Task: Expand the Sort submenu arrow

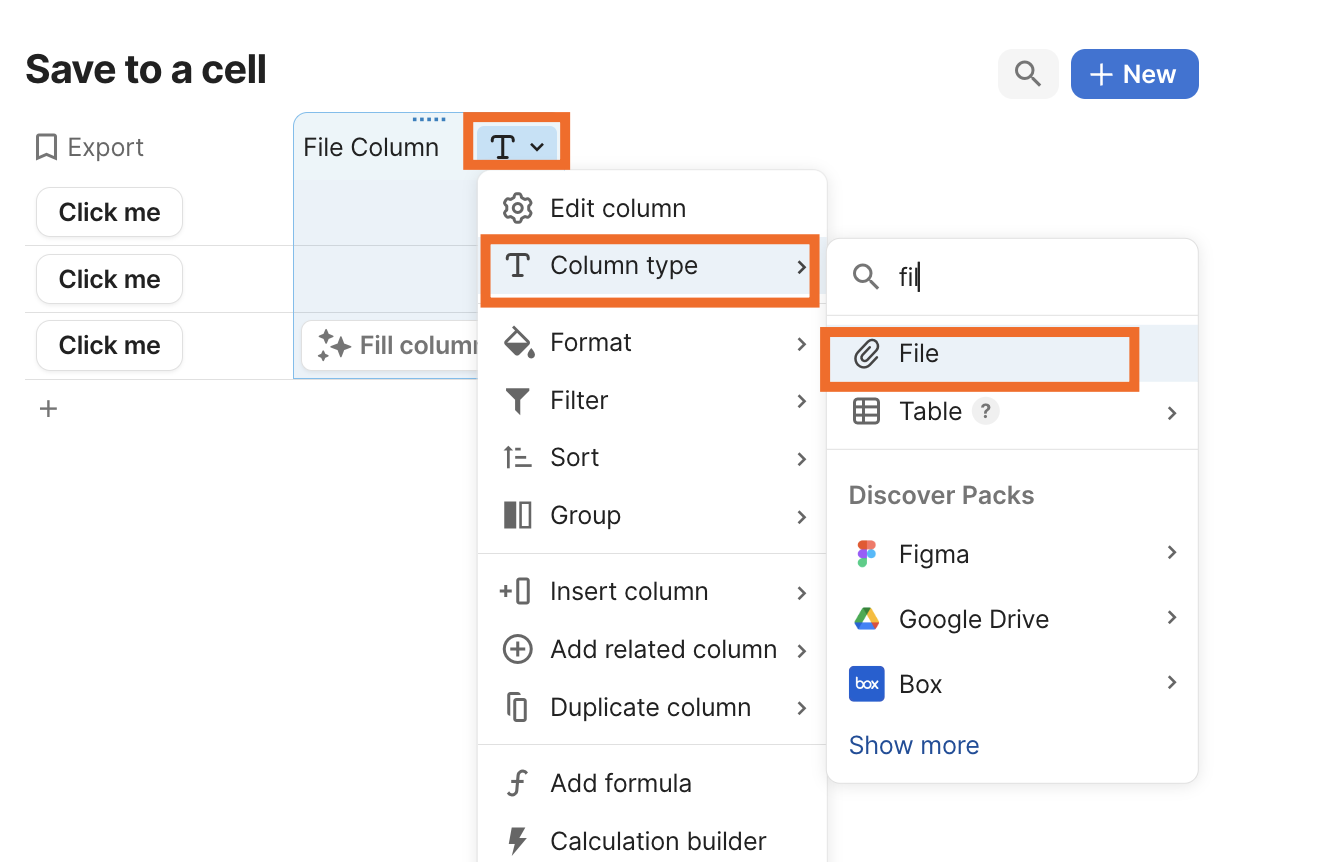Action: 801,458
